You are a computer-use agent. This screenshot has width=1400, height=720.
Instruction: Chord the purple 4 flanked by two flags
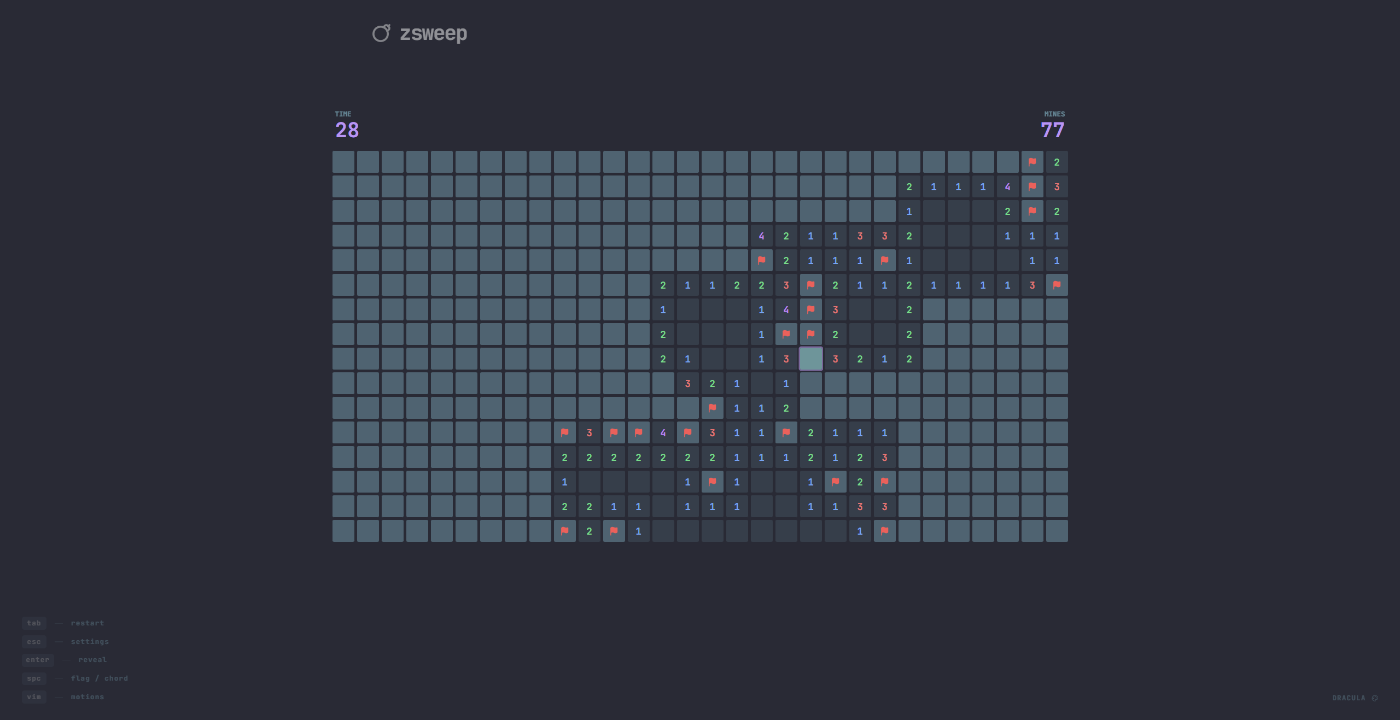(663, 433)
